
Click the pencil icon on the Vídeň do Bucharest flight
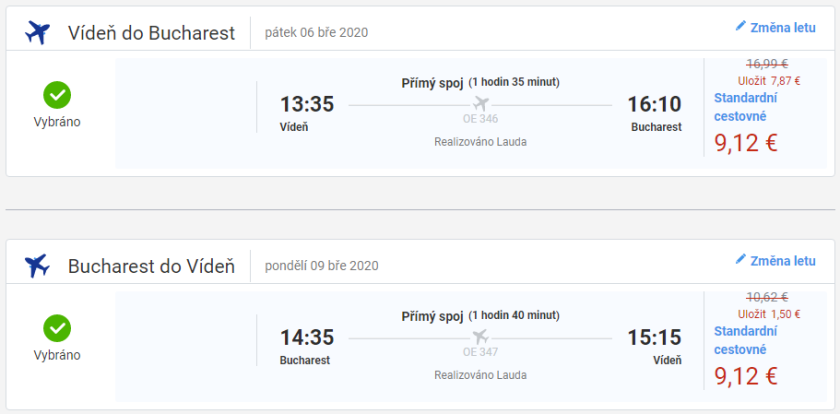741,27
